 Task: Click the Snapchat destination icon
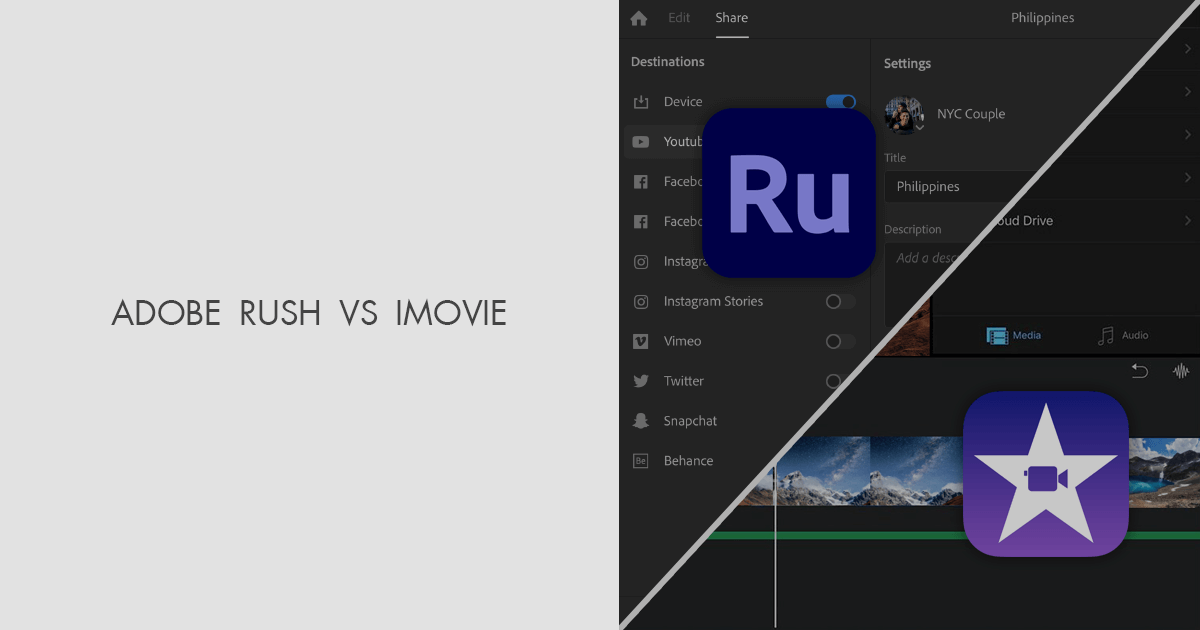(x=640, y=420)
